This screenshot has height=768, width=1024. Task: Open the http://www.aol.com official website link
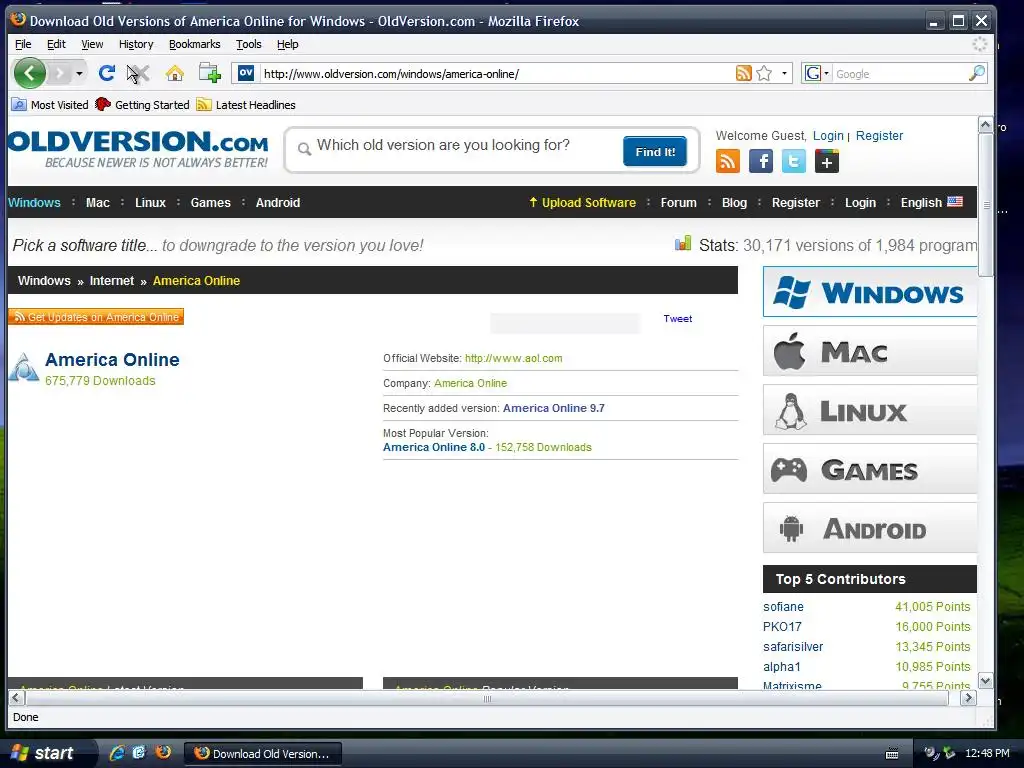513,359
